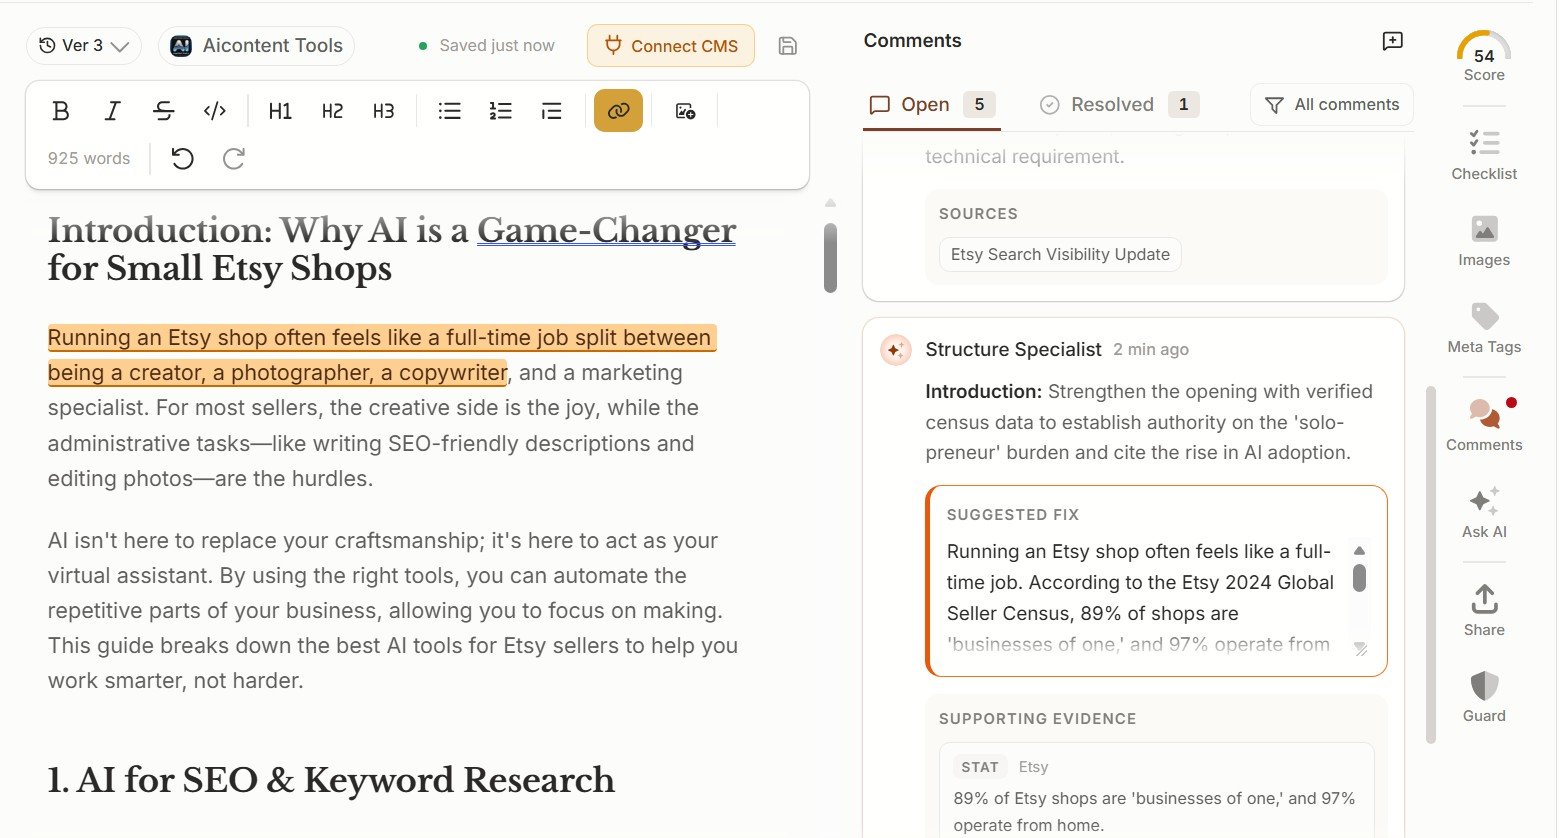Insert a numbered list
Screen dimensions: 1560x838
(x=501, y=111)
